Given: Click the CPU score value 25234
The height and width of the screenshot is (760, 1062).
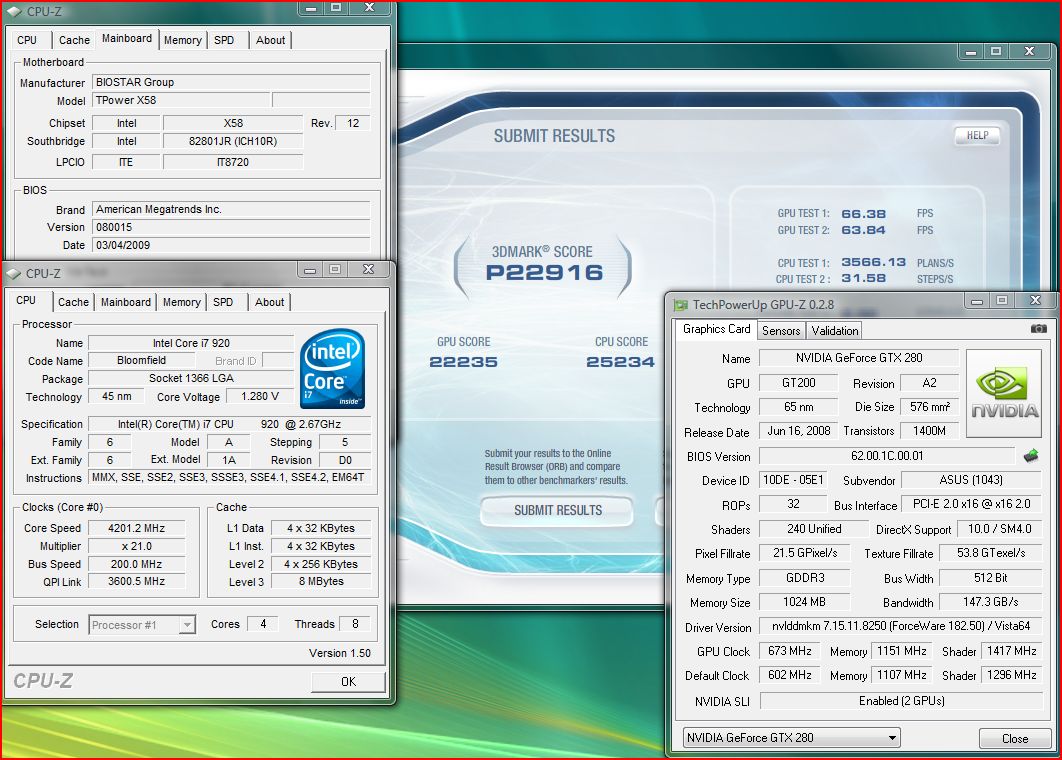Looking at the screenshot, I should click(620, 362).
